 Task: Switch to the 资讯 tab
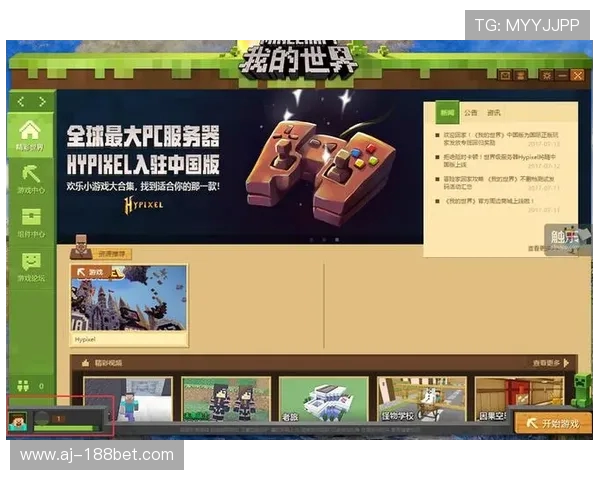(x=494, y=113)
